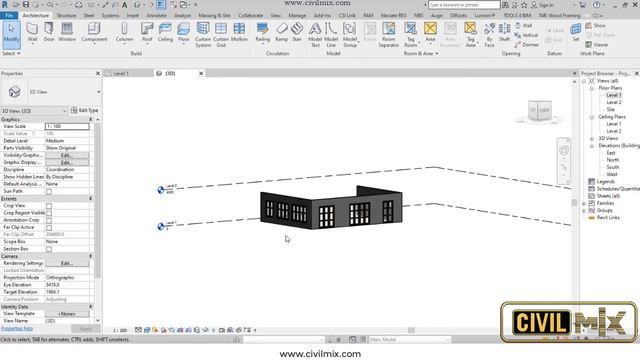Screen dimensions: 640x360
Task: Choose the Room Separator tool
Action: tap(389, 35)
